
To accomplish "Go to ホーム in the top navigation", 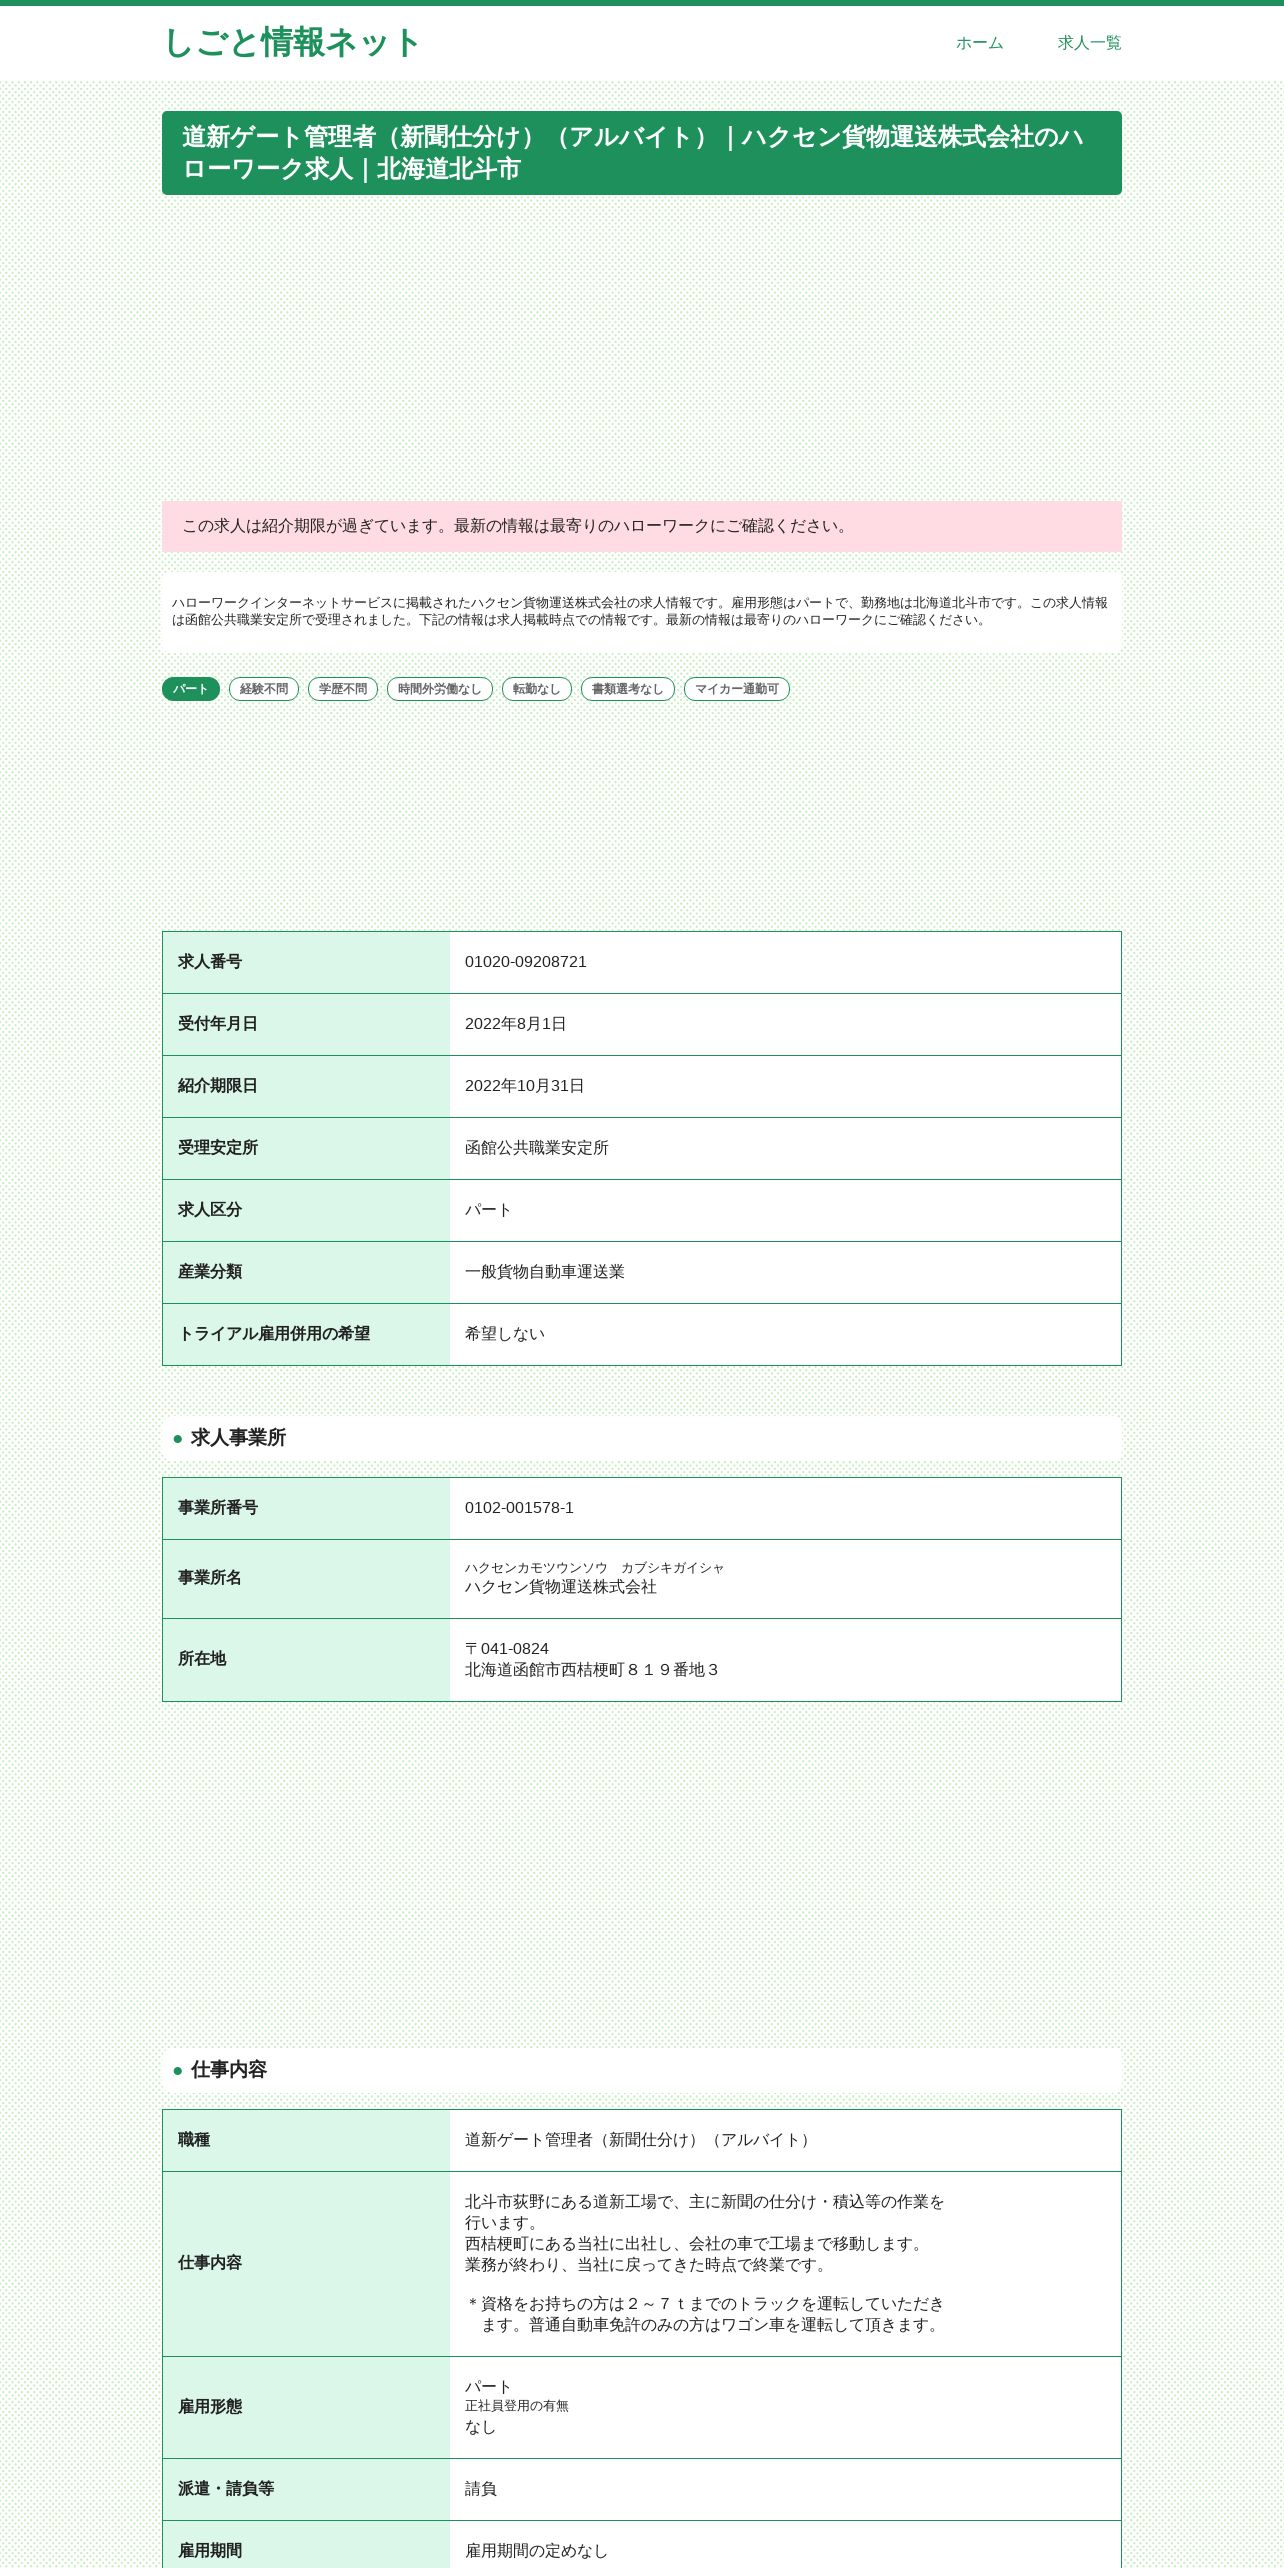I will [979, 43].
